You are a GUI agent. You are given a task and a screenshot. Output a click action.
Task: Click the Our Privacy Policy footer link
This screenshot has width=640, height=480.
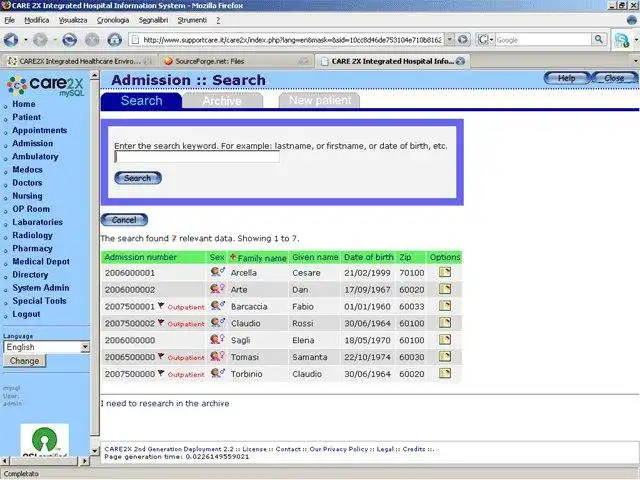click(x=339, y=449)
